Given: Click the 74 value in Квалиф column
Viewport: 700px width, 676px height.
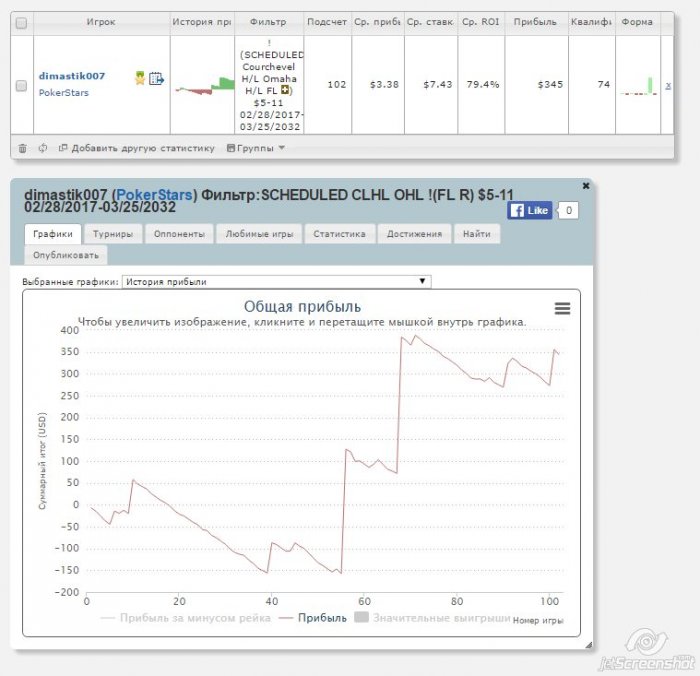Looking at the screenshot, I should point(604,84).
